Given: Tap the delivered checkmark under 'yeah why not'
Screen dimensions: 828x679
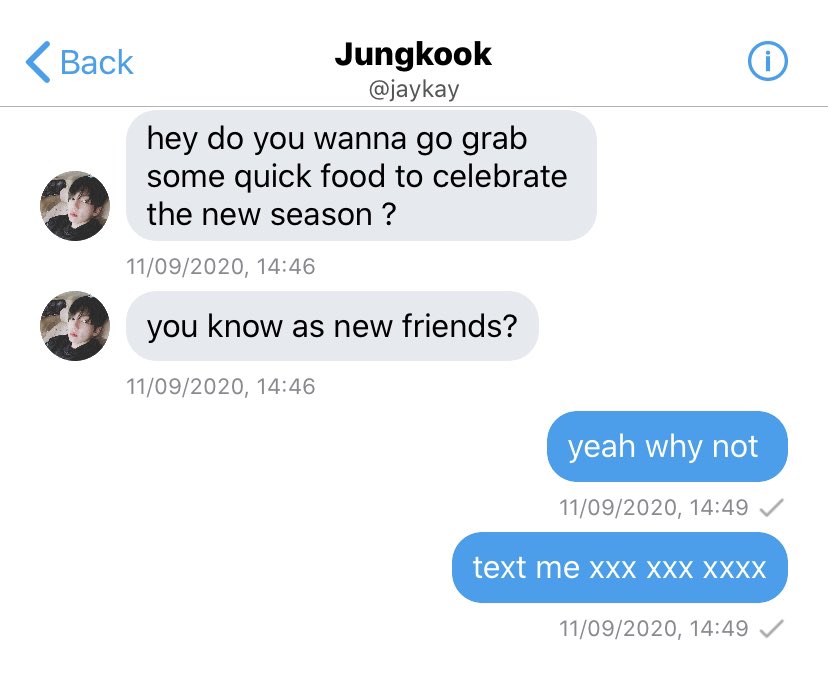Looking at the screenshot, I should click(x=771, y=508).
